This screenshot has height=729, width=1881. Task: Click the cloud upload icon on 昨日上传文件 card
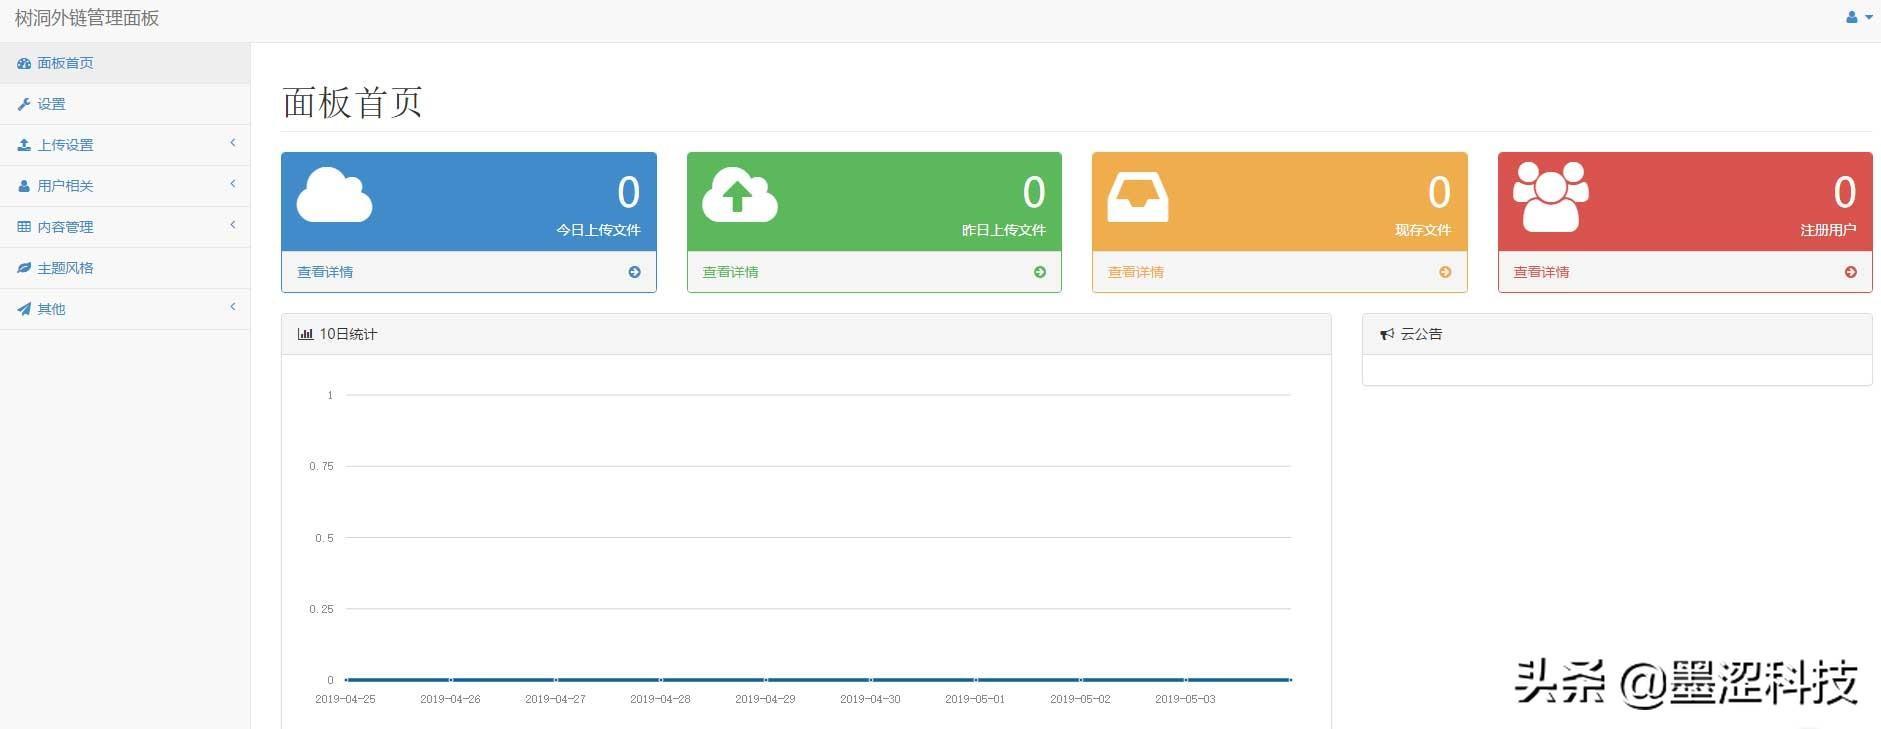tap(740, 195)
